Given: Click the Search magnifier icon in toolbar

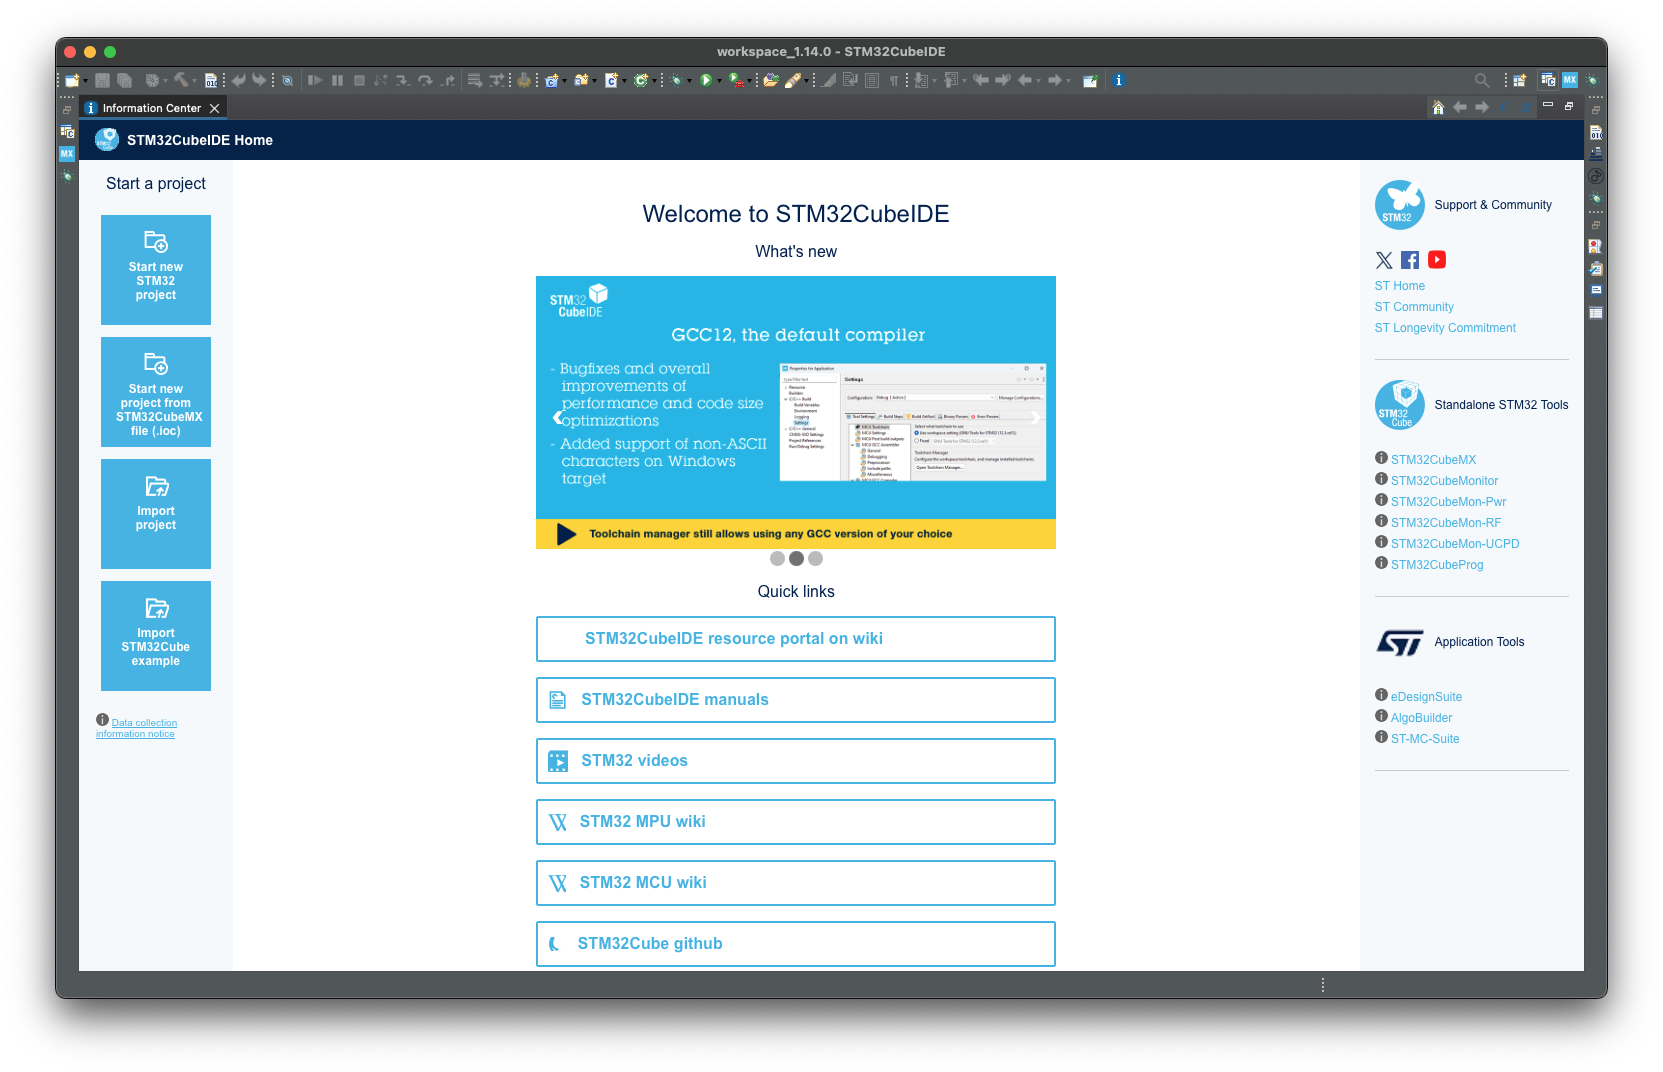Looking at the screenshot, I should [1482, 80].
